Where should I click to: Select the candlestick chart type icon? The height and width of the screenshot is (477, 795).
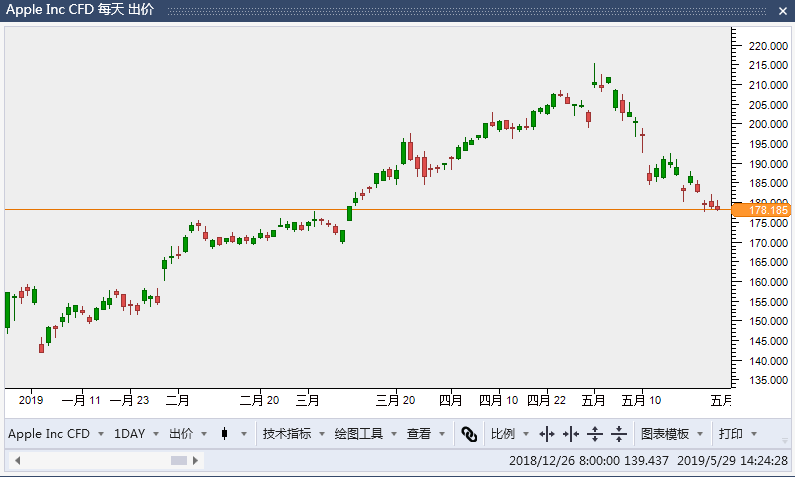tap(225, 434)
